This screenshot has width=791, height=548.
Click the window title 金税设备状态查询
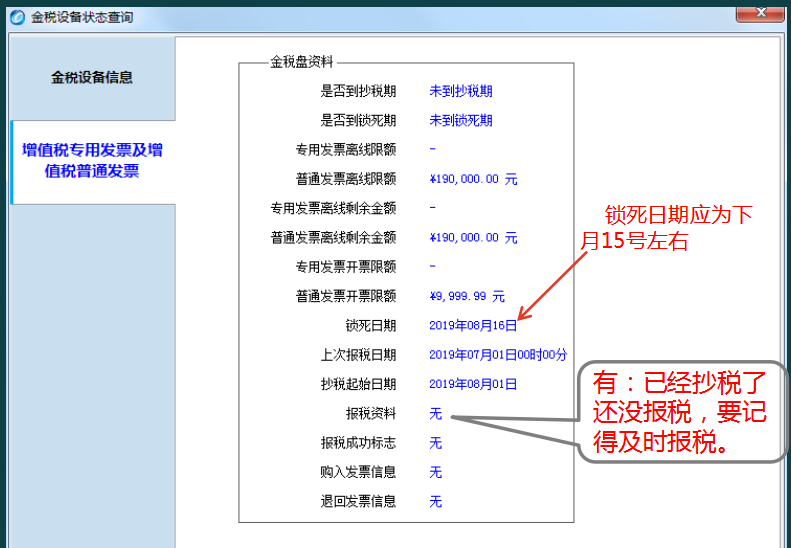82,18
